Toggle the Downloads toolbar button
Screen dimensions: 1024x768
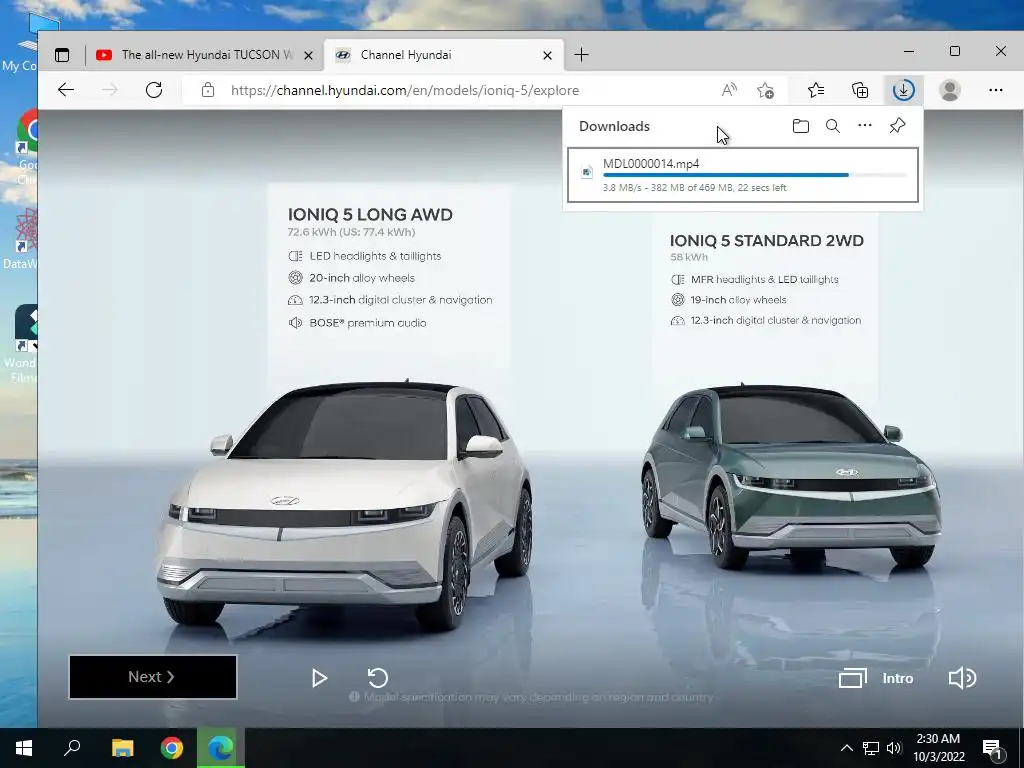point(904,90)
